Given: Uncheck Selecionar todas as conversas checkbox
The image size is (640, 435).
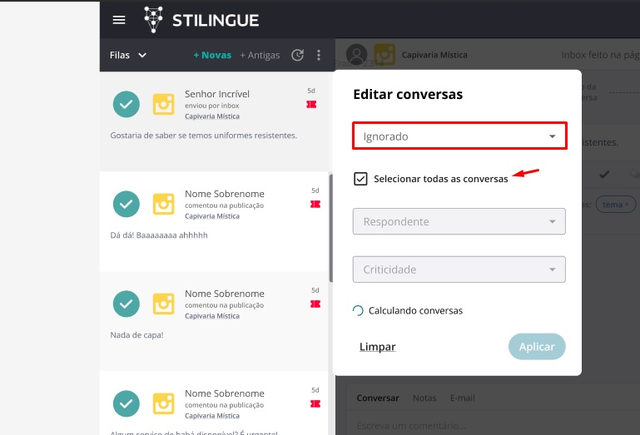Looking at the screenshot, I should [360, 179].
